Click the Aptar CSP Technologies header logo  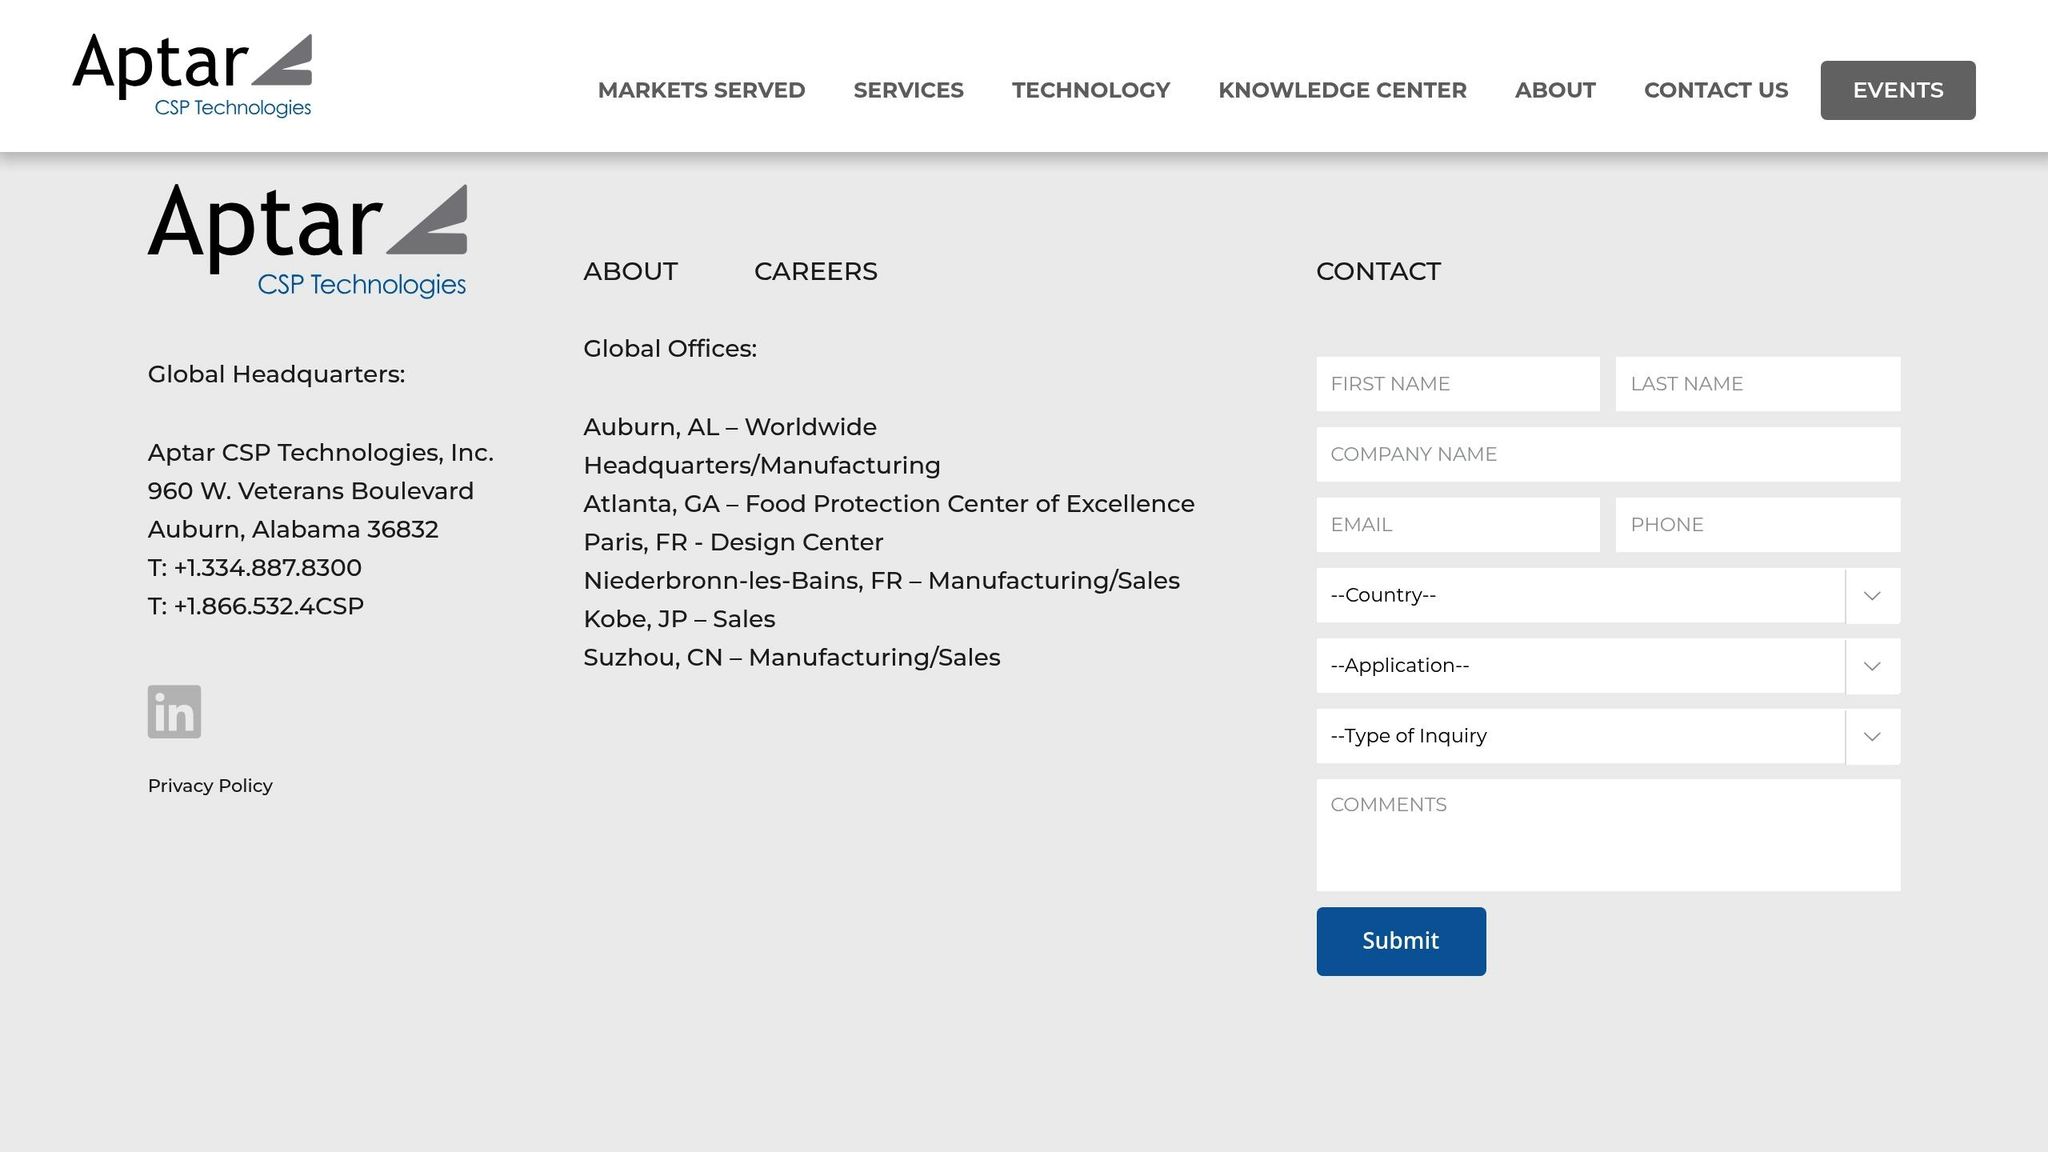[x=192, y=76]
